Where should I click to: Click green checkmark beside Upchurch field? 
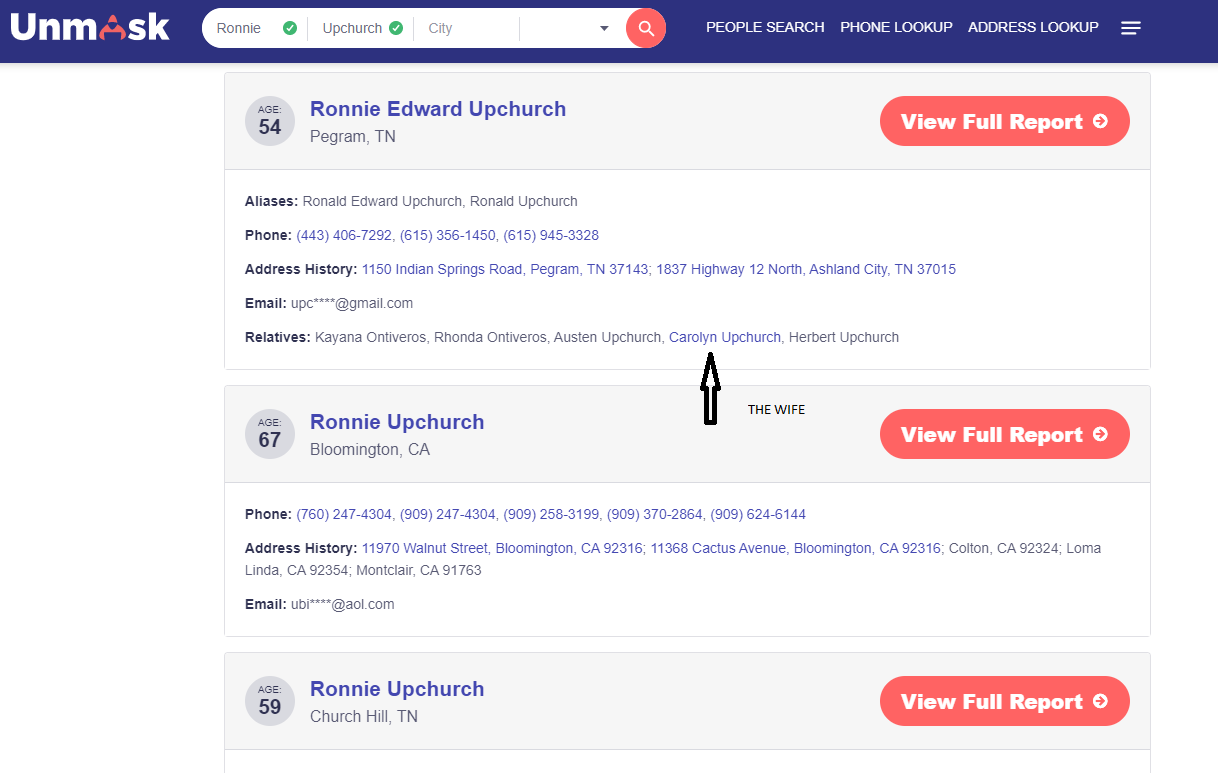coord(396,28)
